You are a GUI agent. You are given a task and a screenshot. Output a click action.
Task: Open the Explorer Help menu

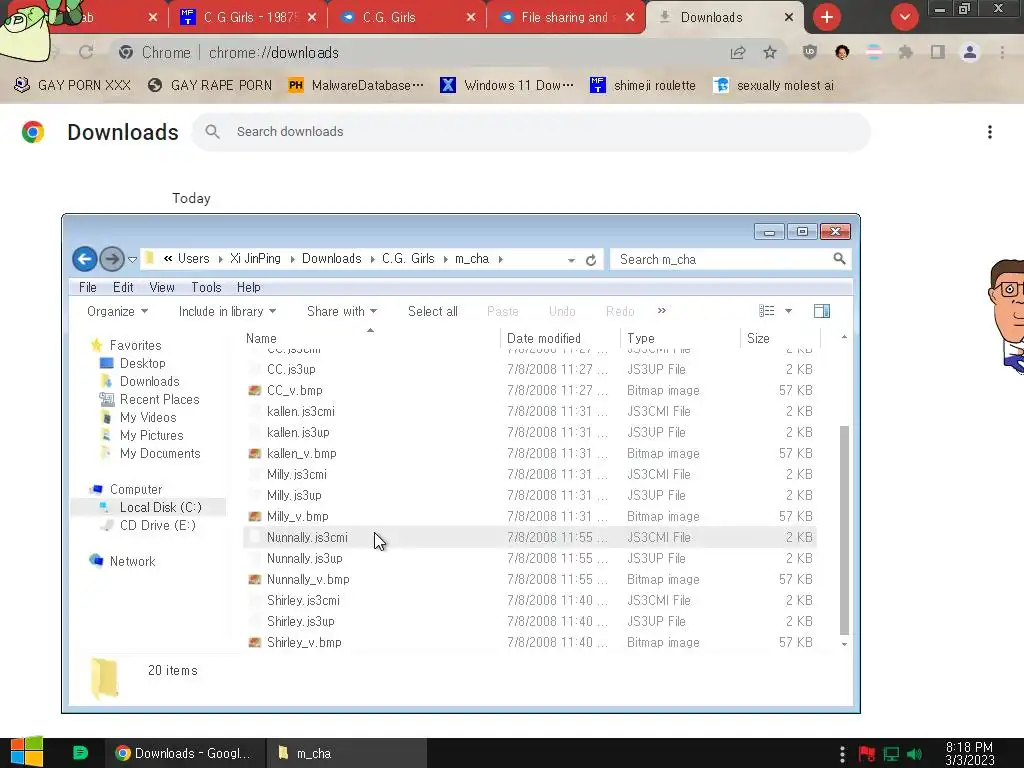(x=248, y=287)
